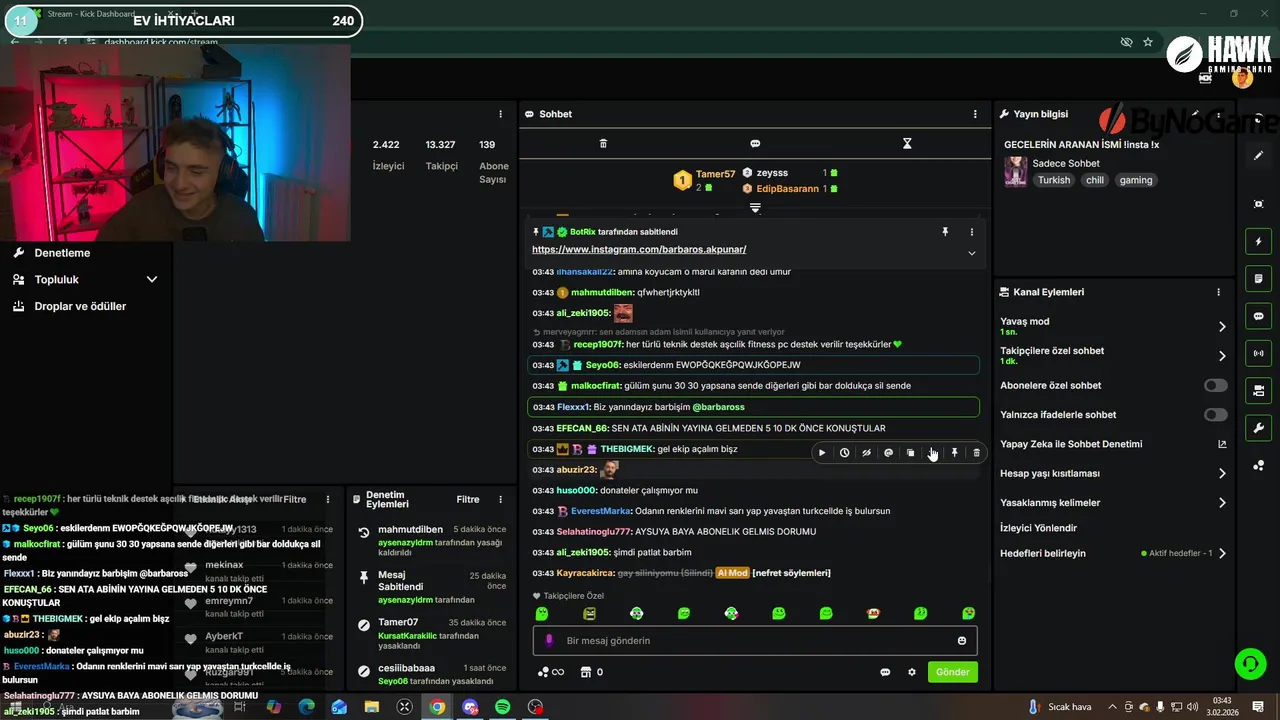Click chat bubble icon beside settings gear
This screenshot has width=1280, height=720.
click(x=885, y=672)
